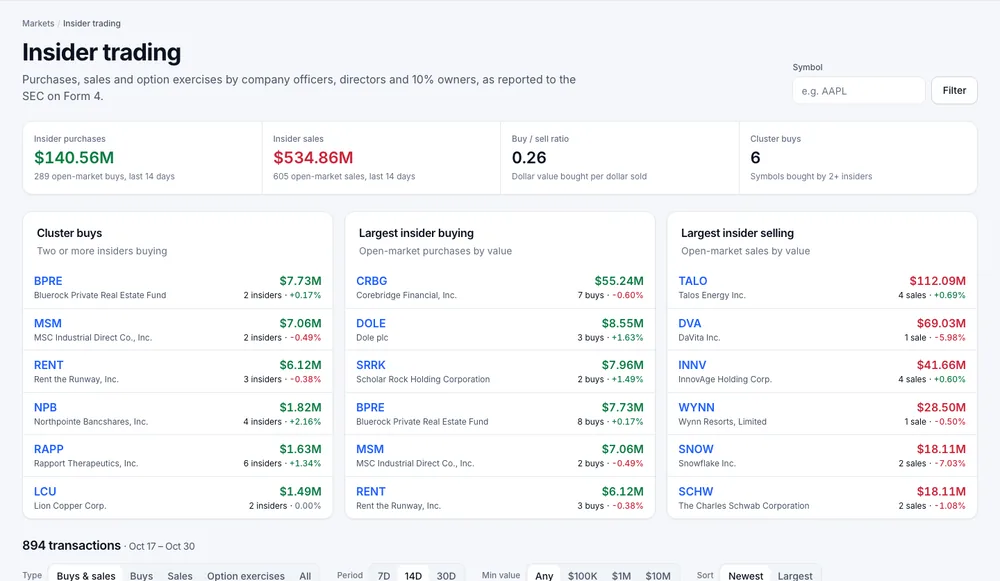The image size is (1000, 581).
Task: Click the Scholar Rock Holding Corporation name
Action: click(423, 379)
